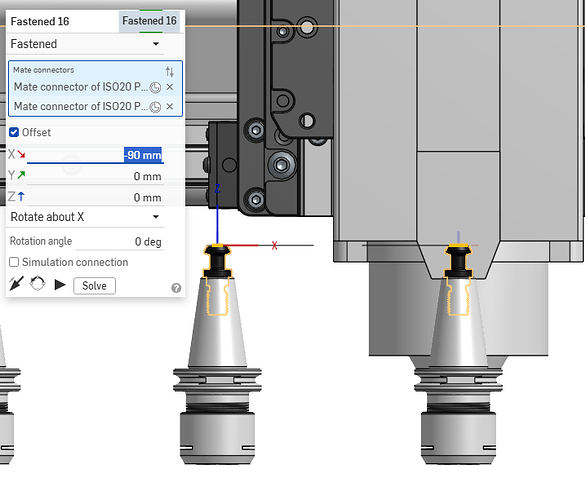Click the clock icon on the second mate connector
The height and width of the screenshot is (500, 585).
pyautogui.click(x=155, y=107)
